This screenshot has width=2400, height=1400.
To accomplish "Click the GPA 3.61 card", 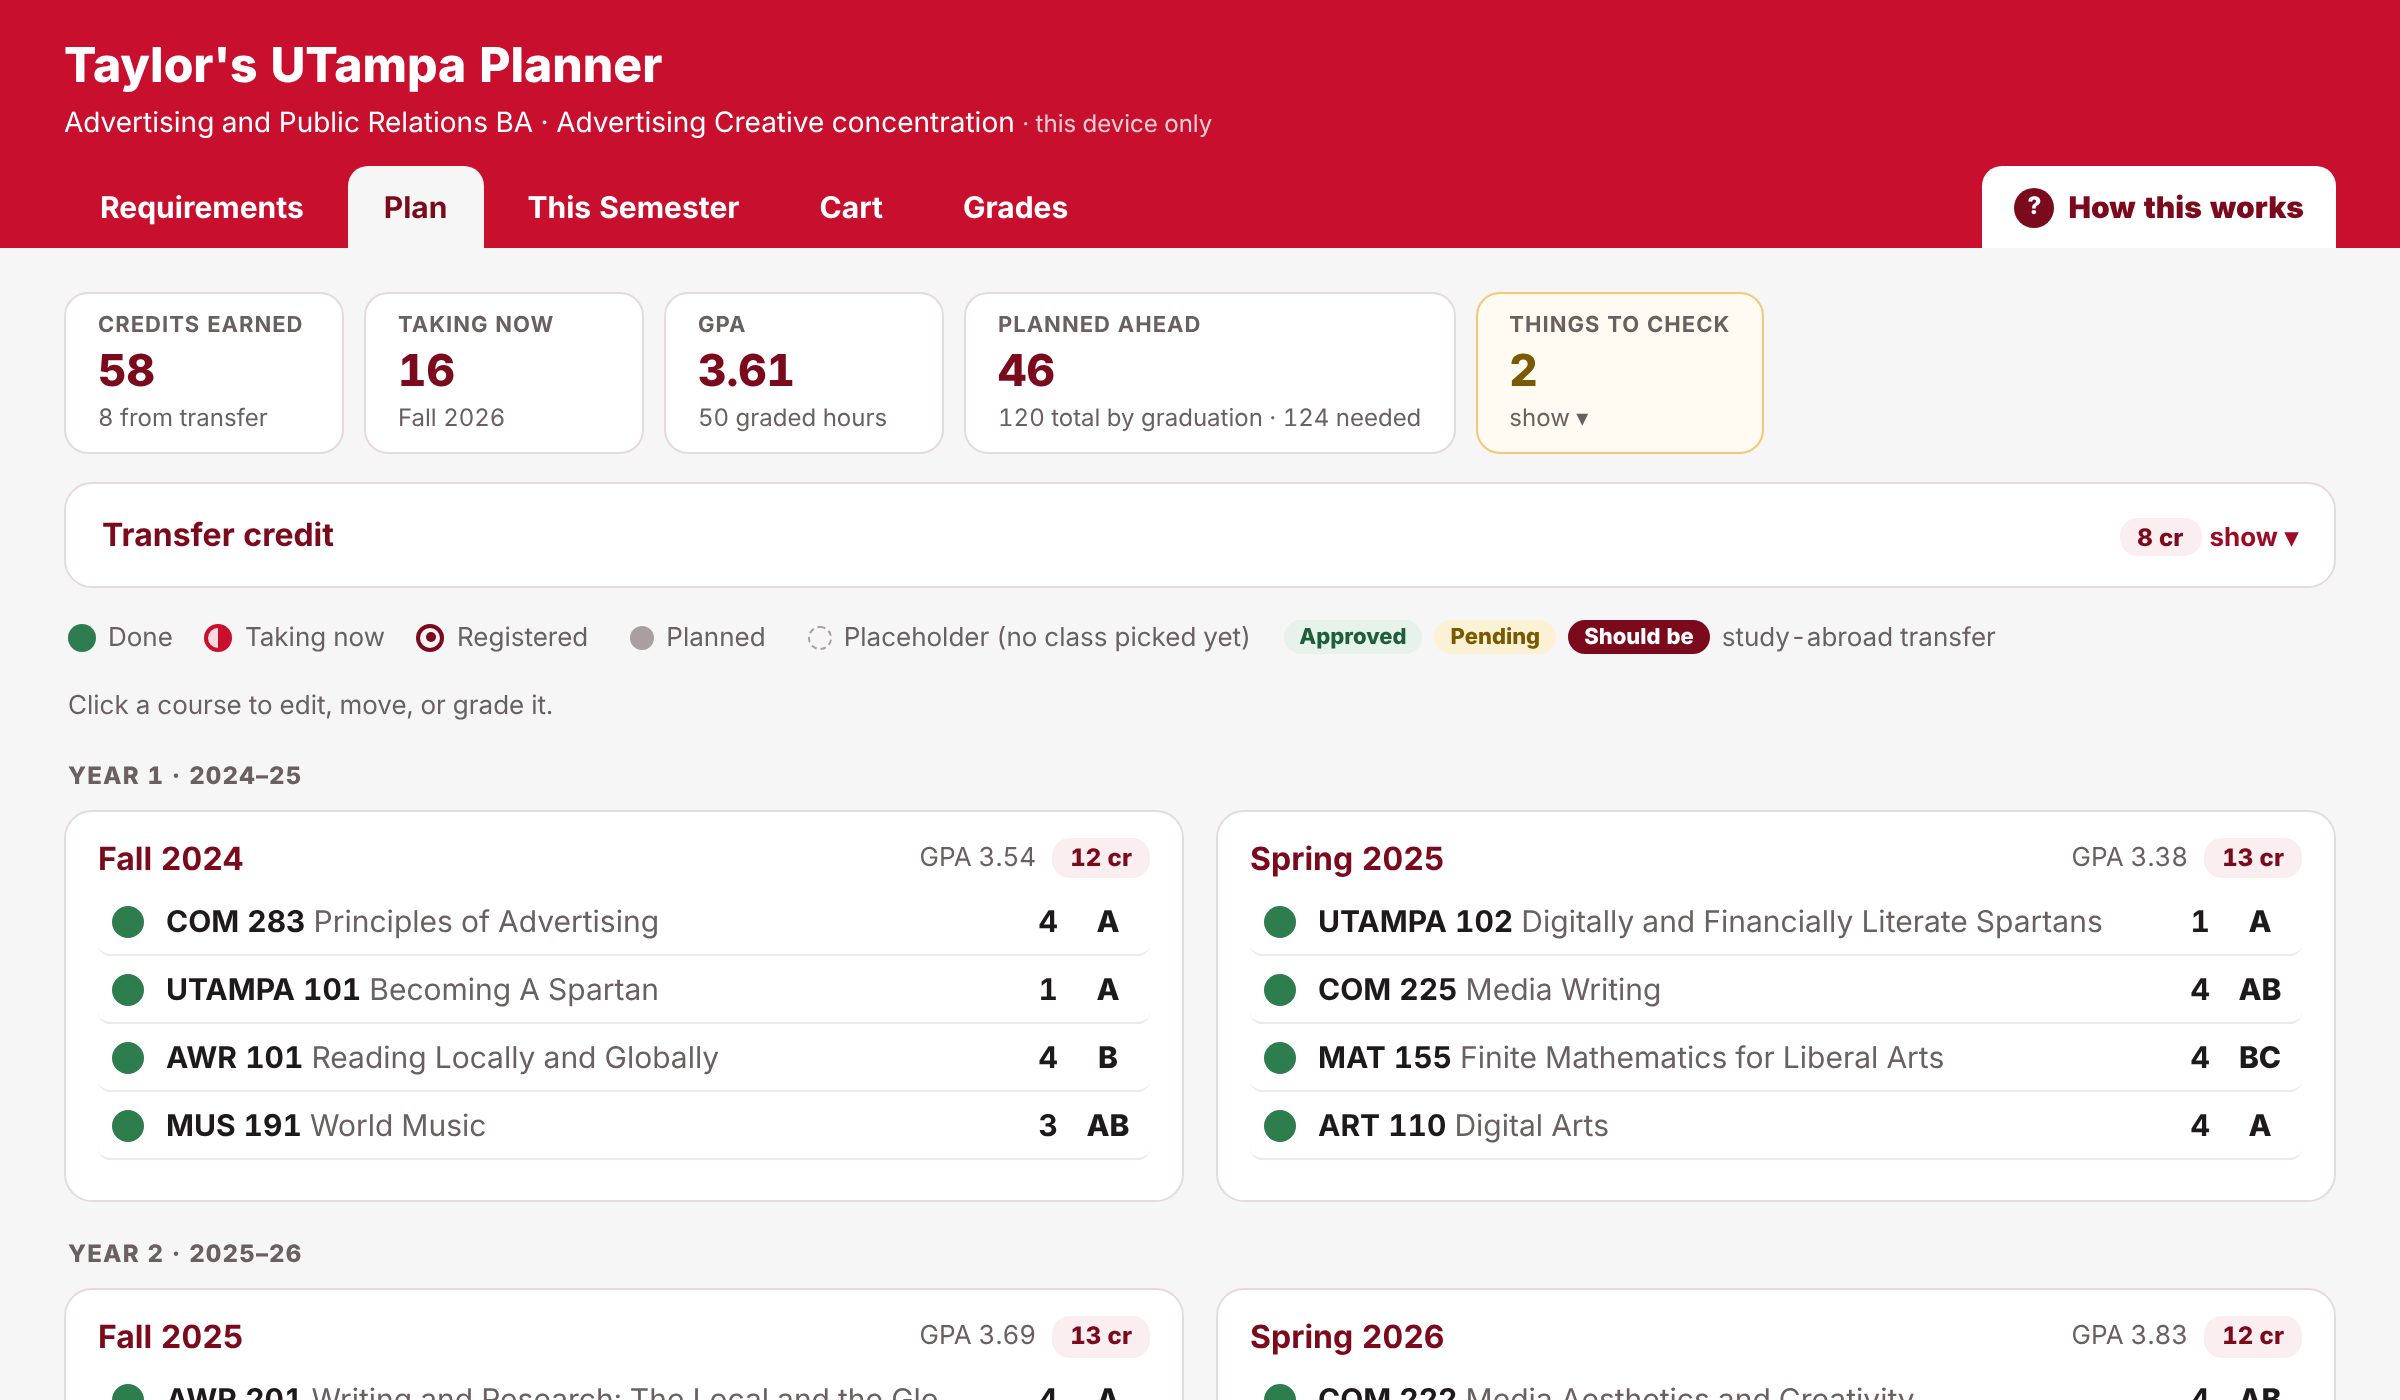I will point(804,373).
